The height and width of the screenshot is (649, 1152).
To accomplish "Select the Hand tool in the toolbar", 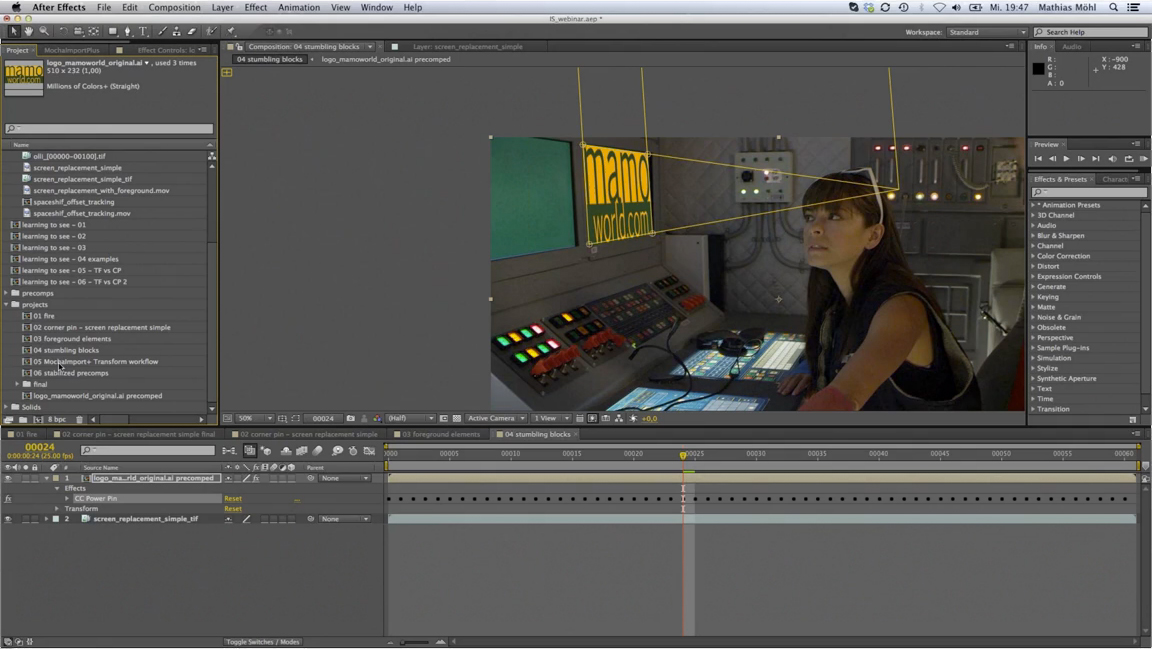I will coord(28,32).
